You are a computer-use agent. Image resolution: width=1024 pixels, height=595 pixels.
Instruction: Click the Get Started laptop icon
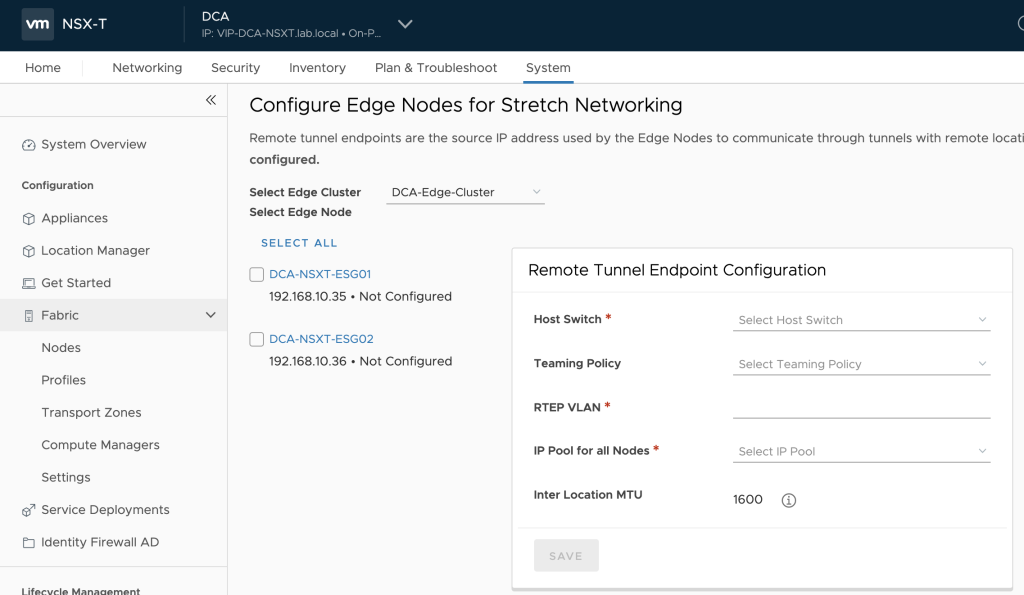(29, 283)
